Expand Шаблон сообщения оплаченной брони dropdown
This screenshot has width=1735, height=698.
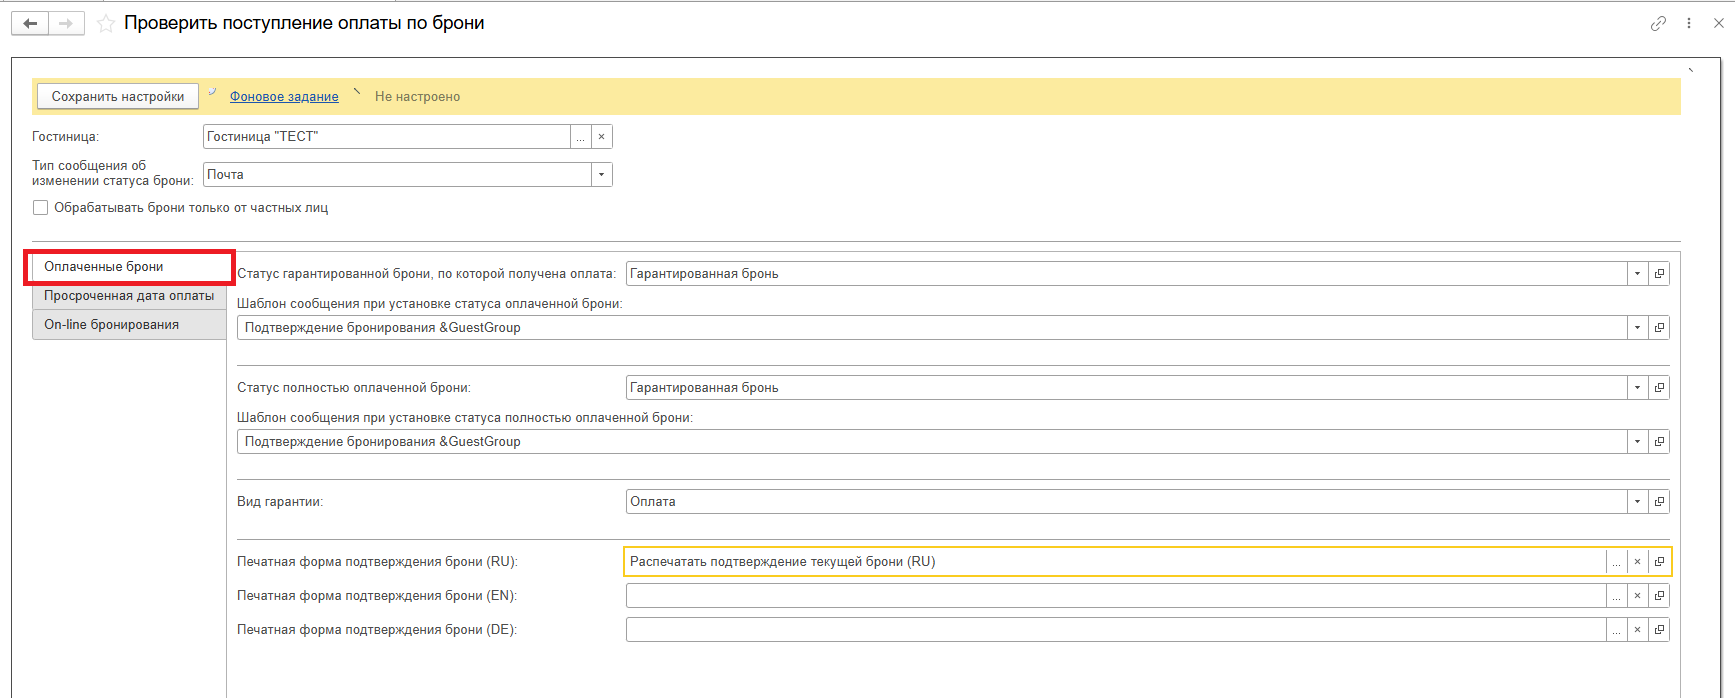click(x=1637, y=328)
